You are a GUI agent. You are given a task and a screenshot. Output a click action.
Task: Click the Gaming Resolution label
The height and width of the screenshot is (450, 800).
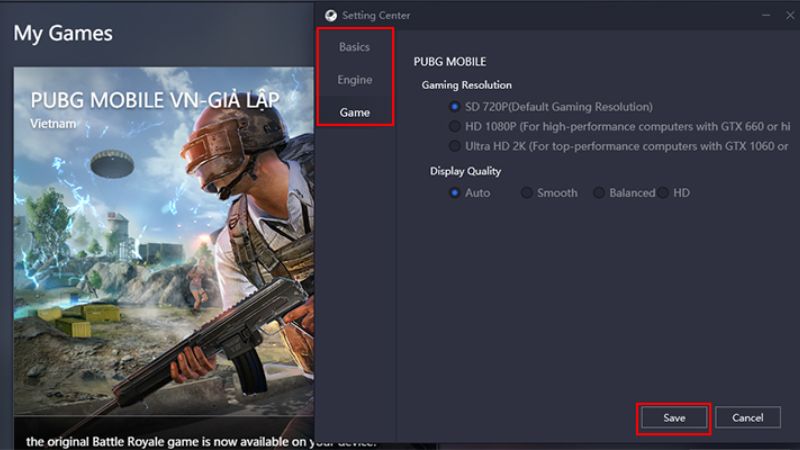tap(466, 85)
